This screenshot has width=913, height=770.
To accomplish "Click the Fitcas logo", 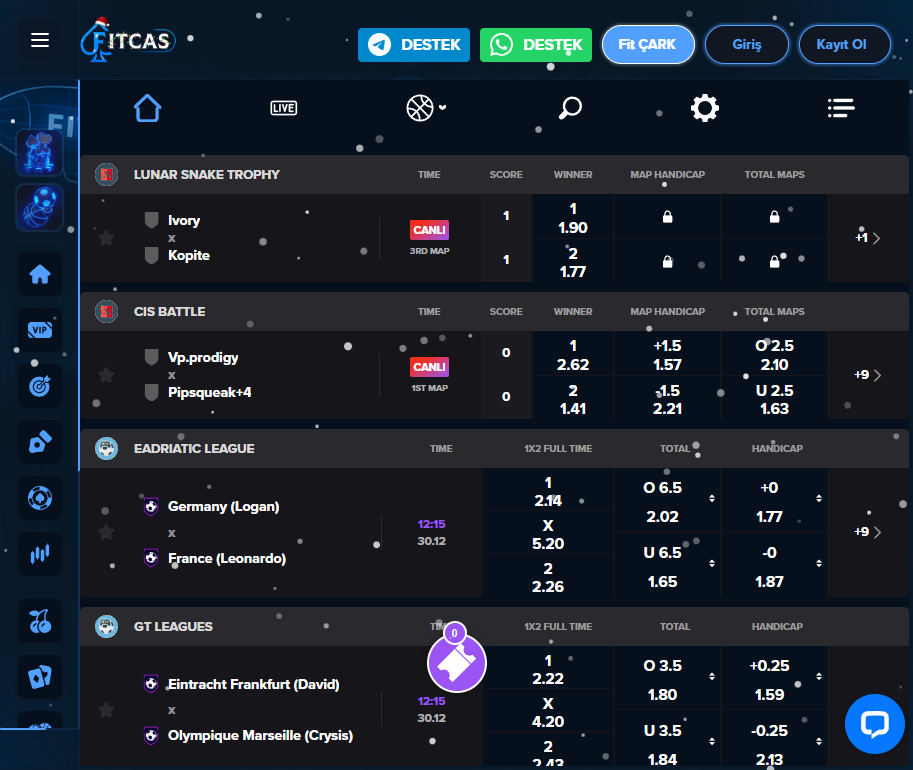I will (x=128, y=40).
